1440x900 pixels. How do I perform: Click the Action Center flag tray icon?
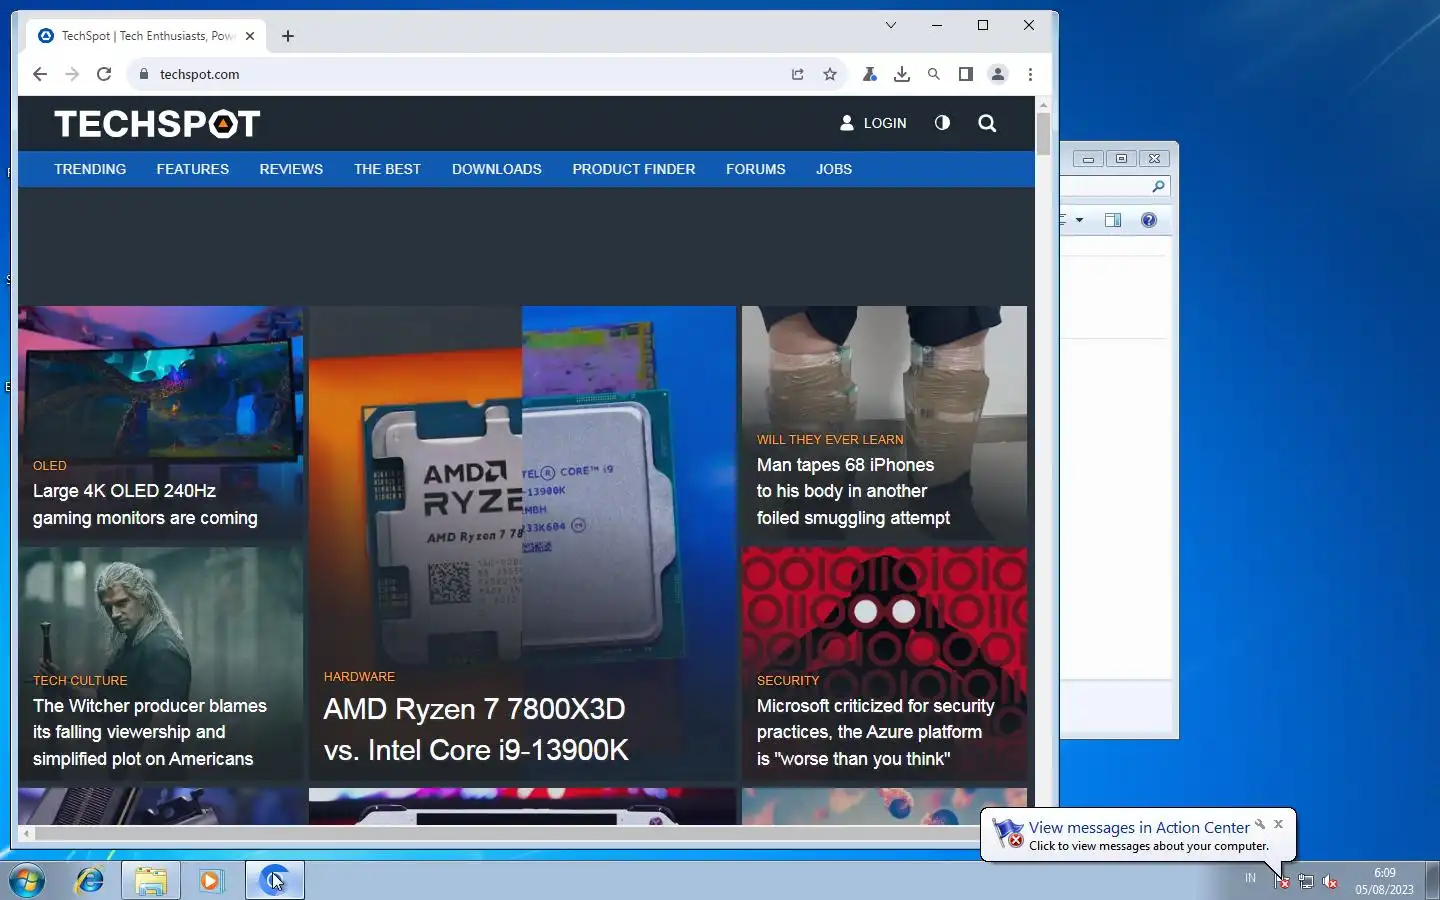click(x=1282, y=881)
